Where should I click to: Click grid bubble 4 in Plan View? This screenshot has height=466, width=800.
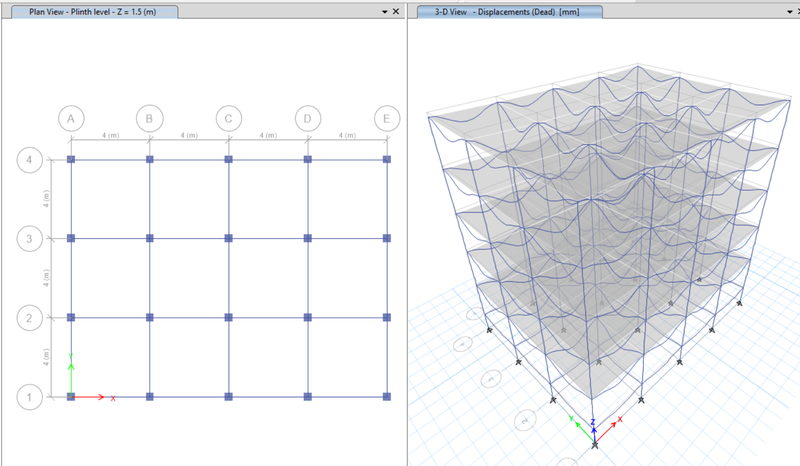pos(30,160)
